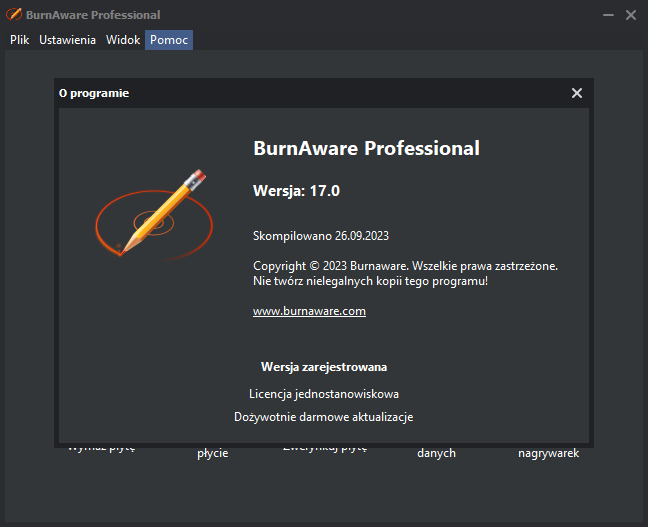Viewport: 648px width, 527px height.
Task: Click the Nie twórz nielegalnych kopii line
Action: [x=370, y=281]
